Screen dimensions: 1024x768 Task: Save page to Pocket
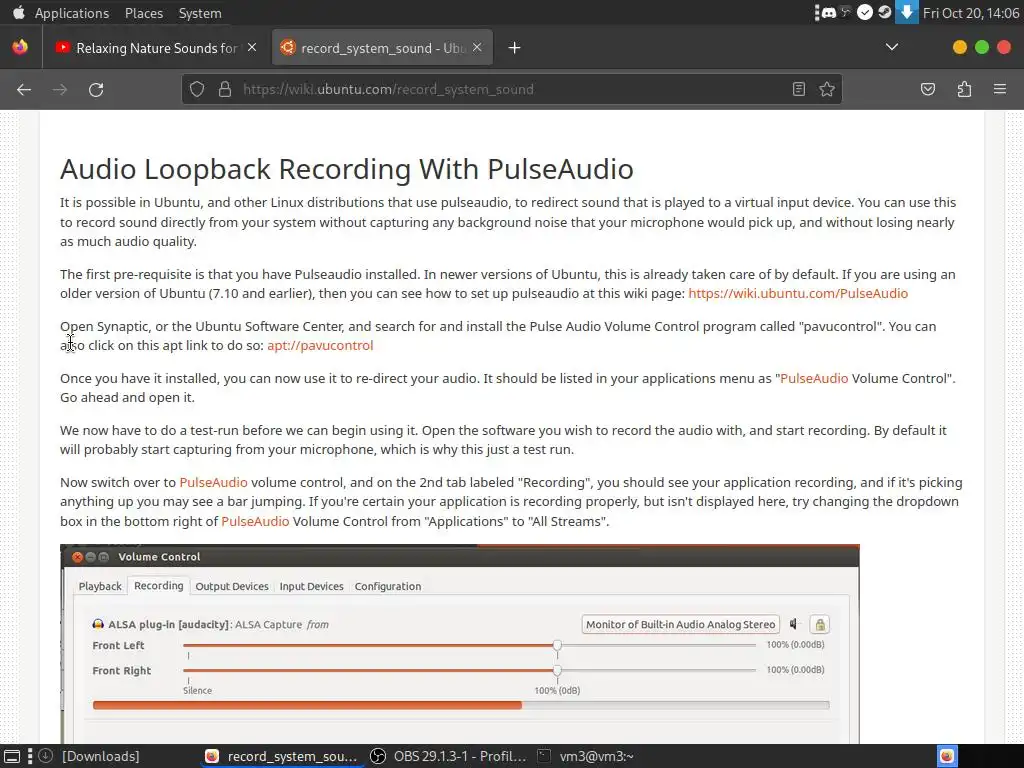(927, 89)
